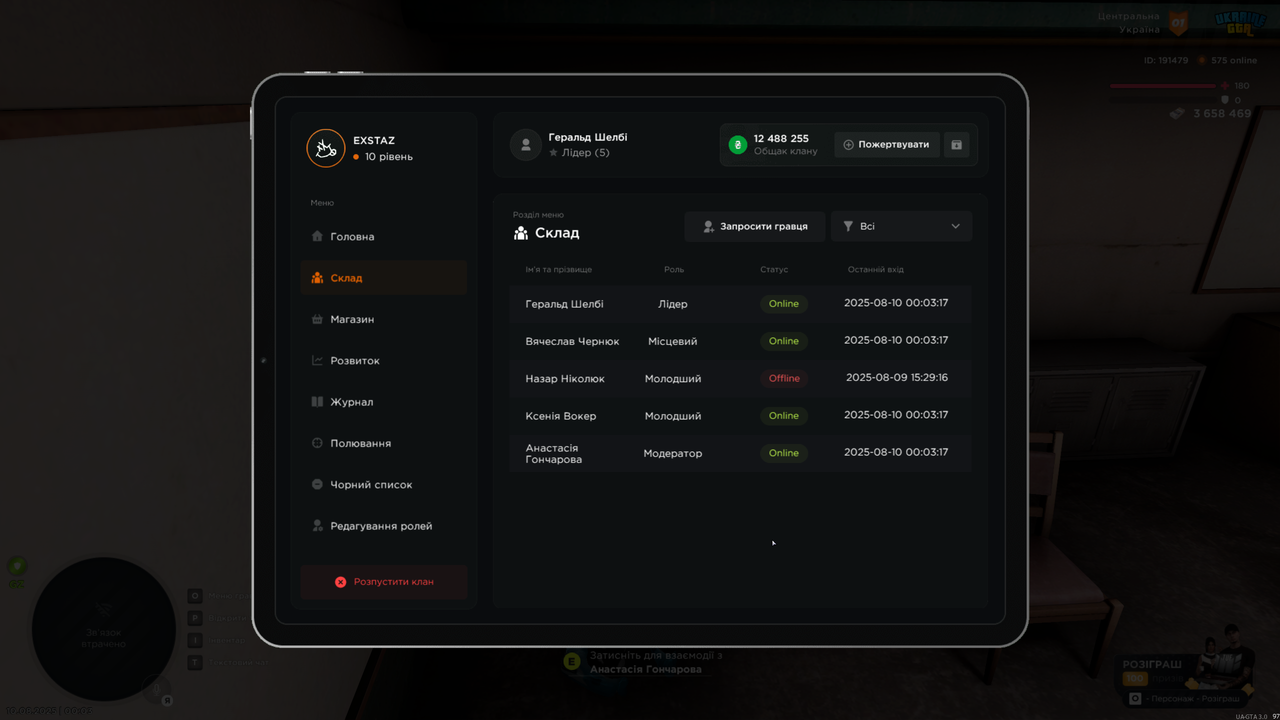The width and height of the screenshot is (1280, 720).
Task: Click the Ім'я та прізвище column header
Action: pyautogui.click(x=559, y=270)
